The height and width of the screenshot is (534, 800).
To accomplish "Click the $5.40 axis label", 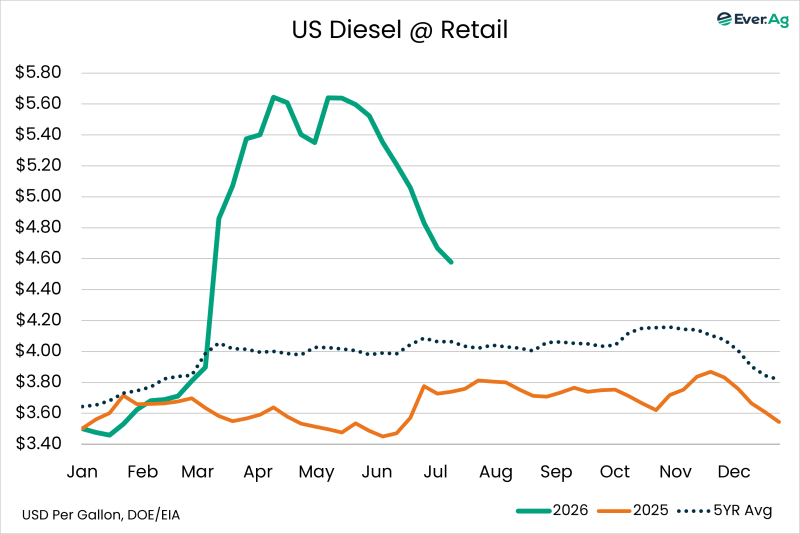I will 38,134.
